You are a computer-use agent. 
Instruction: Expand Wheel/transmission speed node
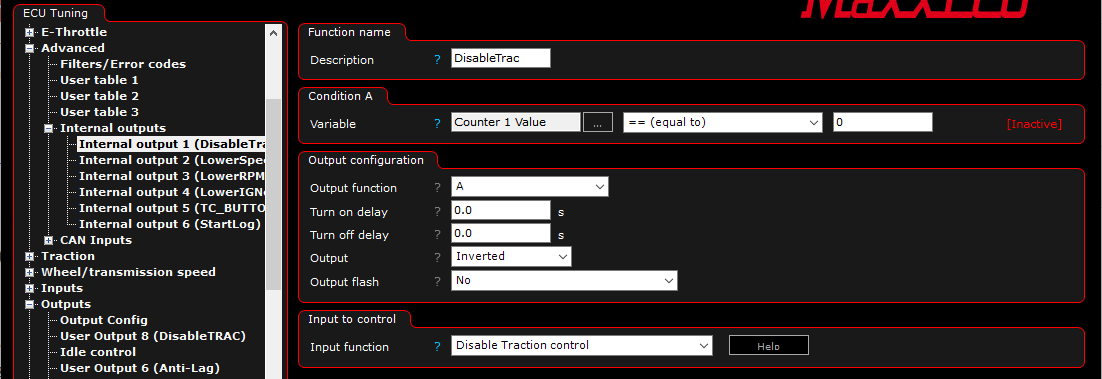30,273
